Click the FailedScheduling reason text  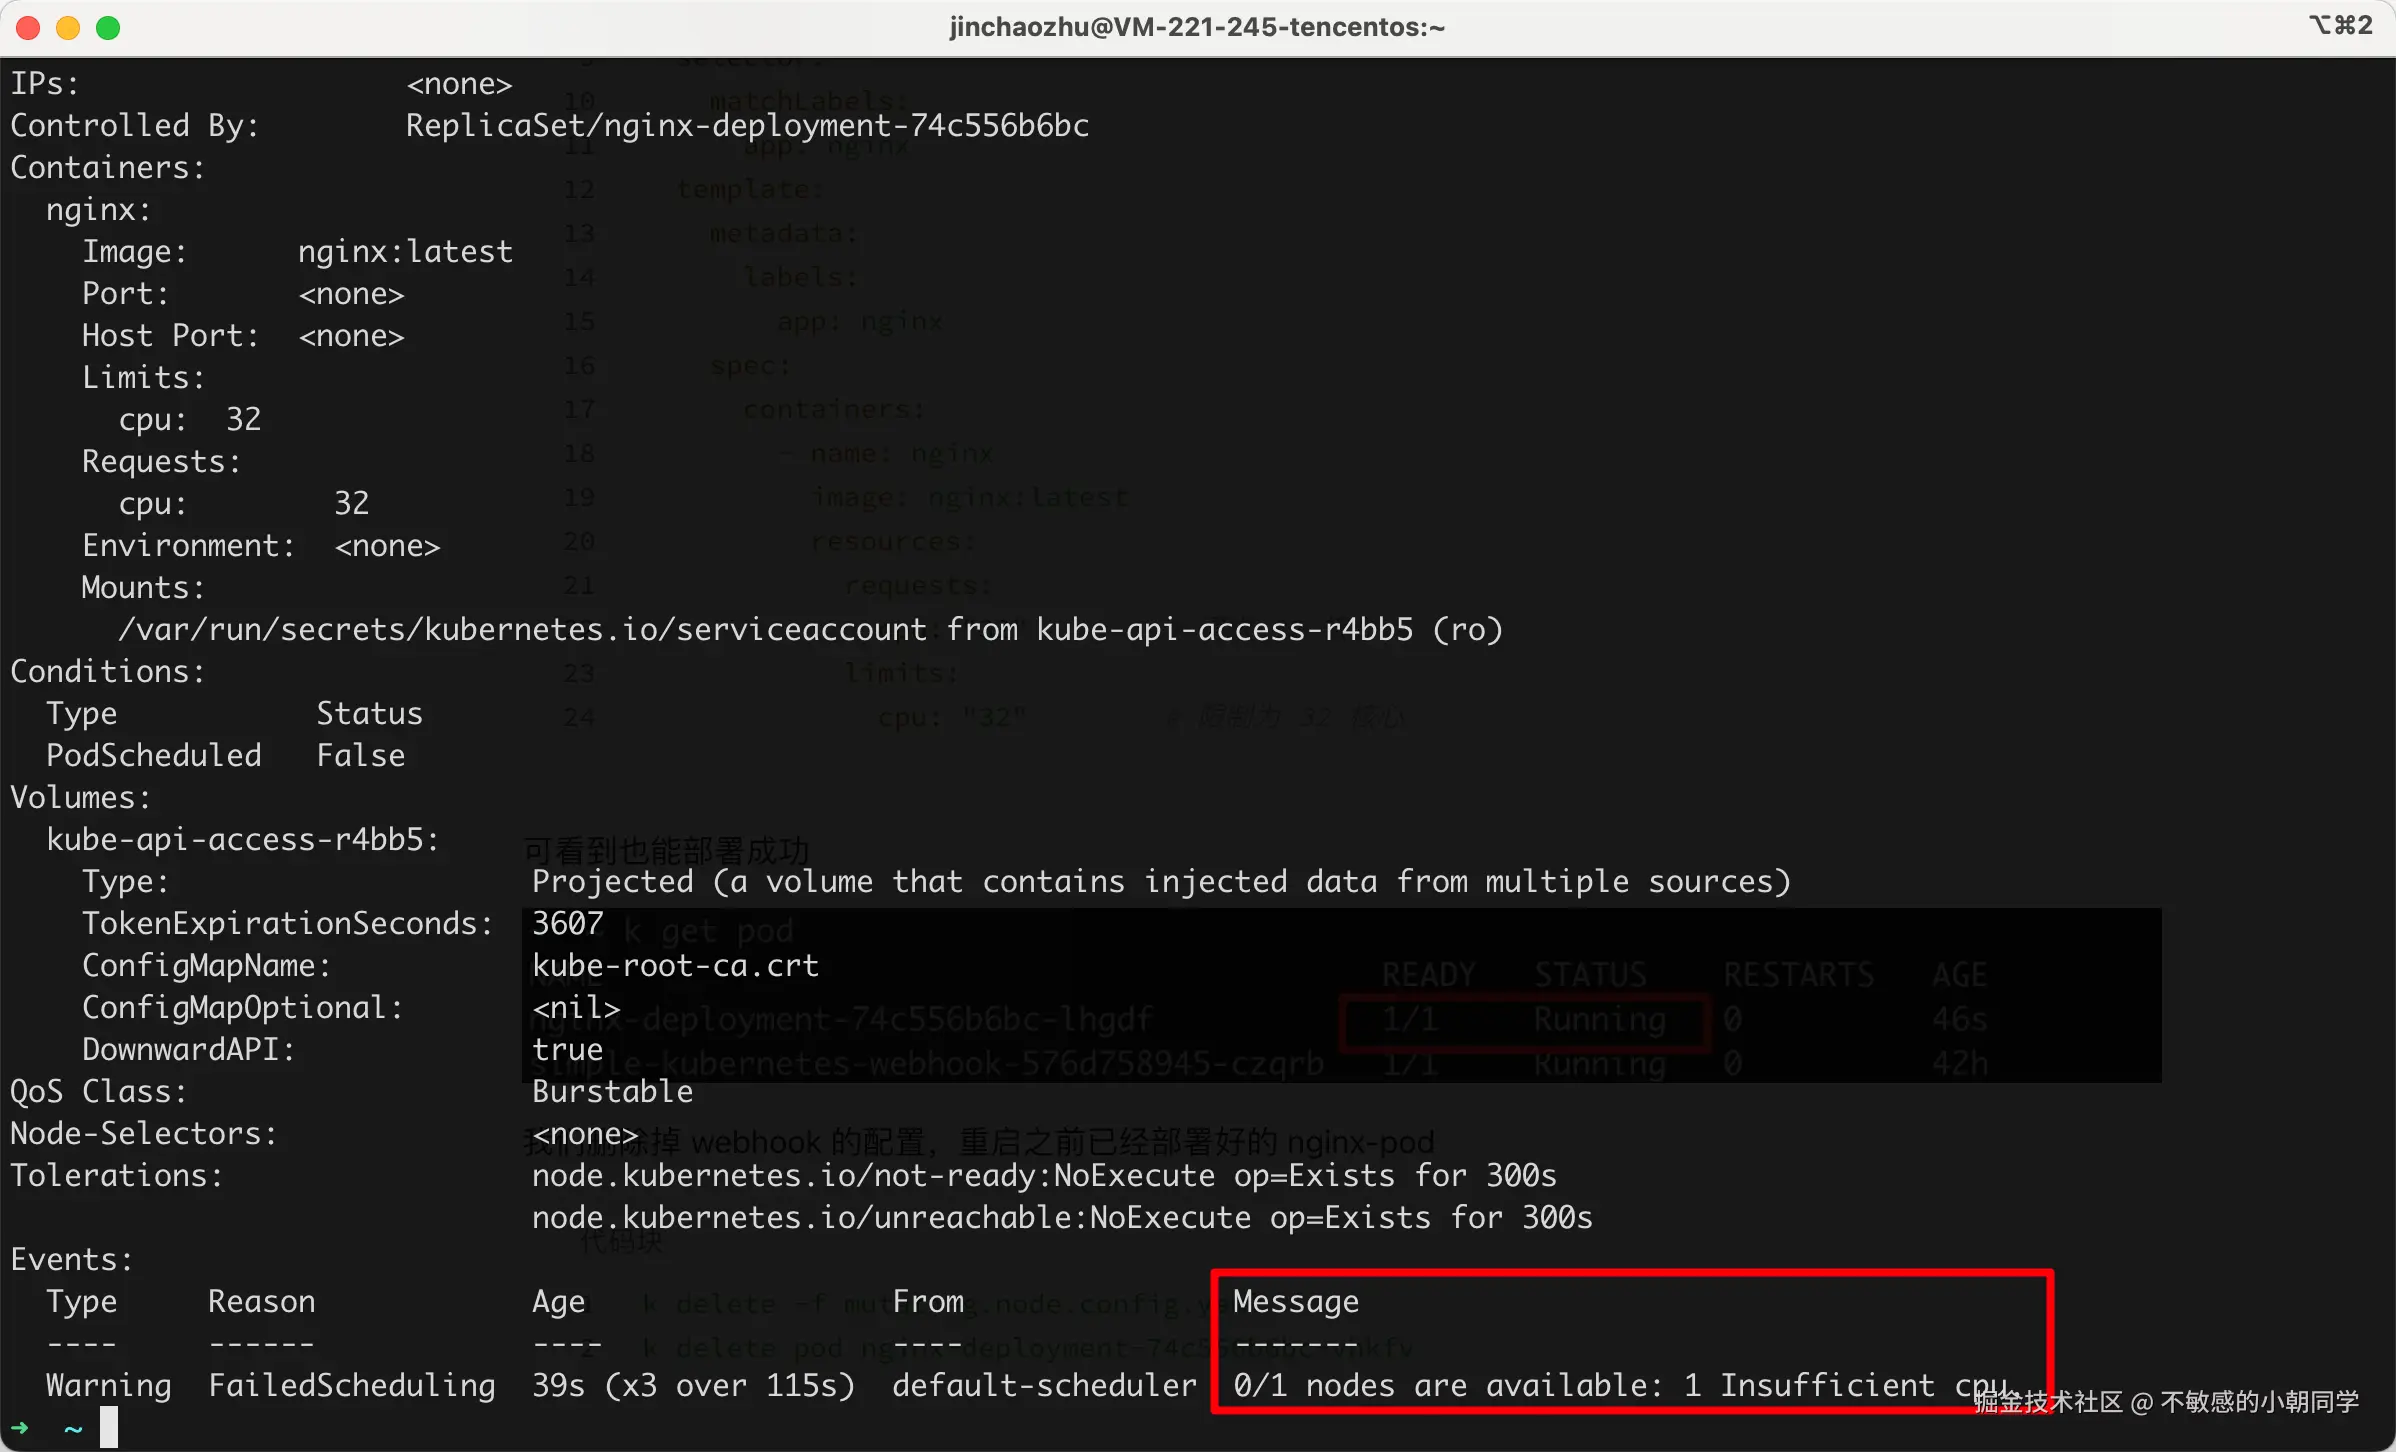pos(351,1386)
